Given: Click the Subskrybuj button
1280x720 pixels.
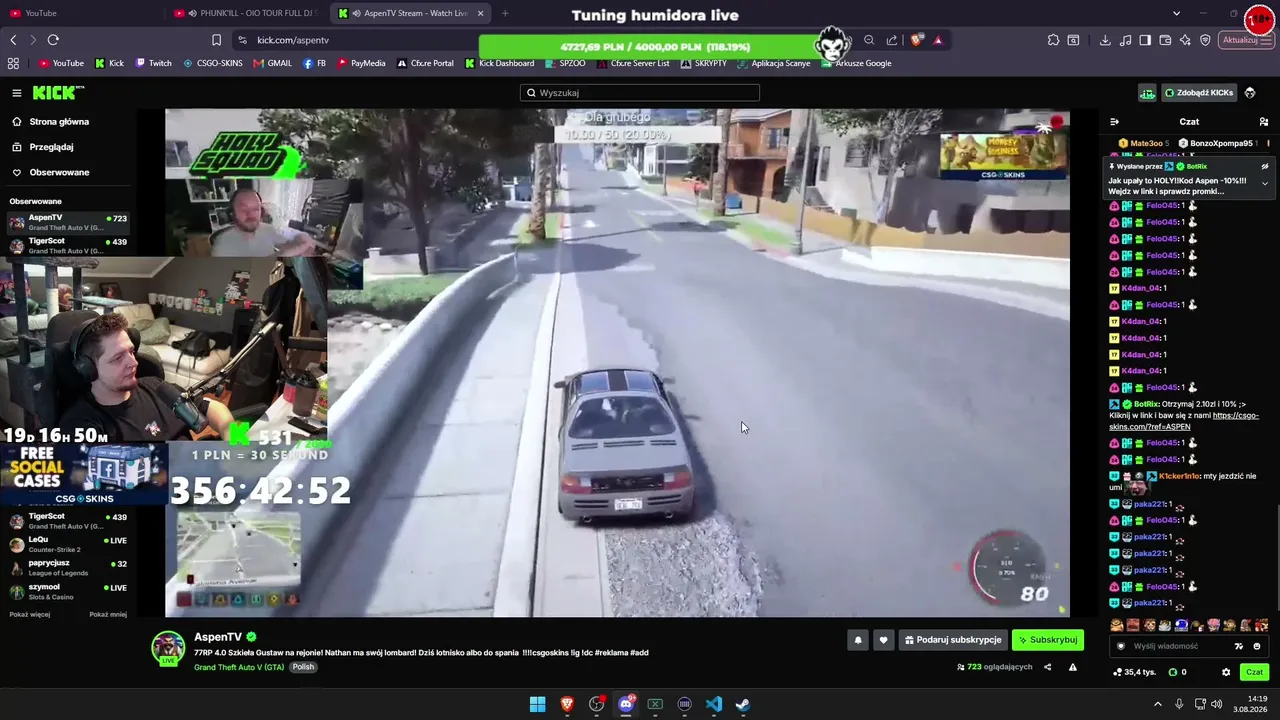Looking at the screenshot, I should (x=1048, y=640).
